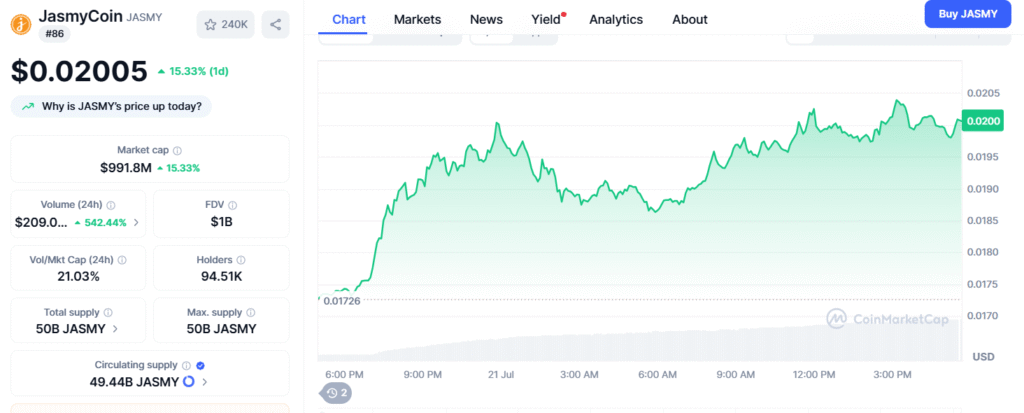Expand the Total supply 50B JASMY chevron
This screenshot has height=413, width=1024.
click(115, 329)
